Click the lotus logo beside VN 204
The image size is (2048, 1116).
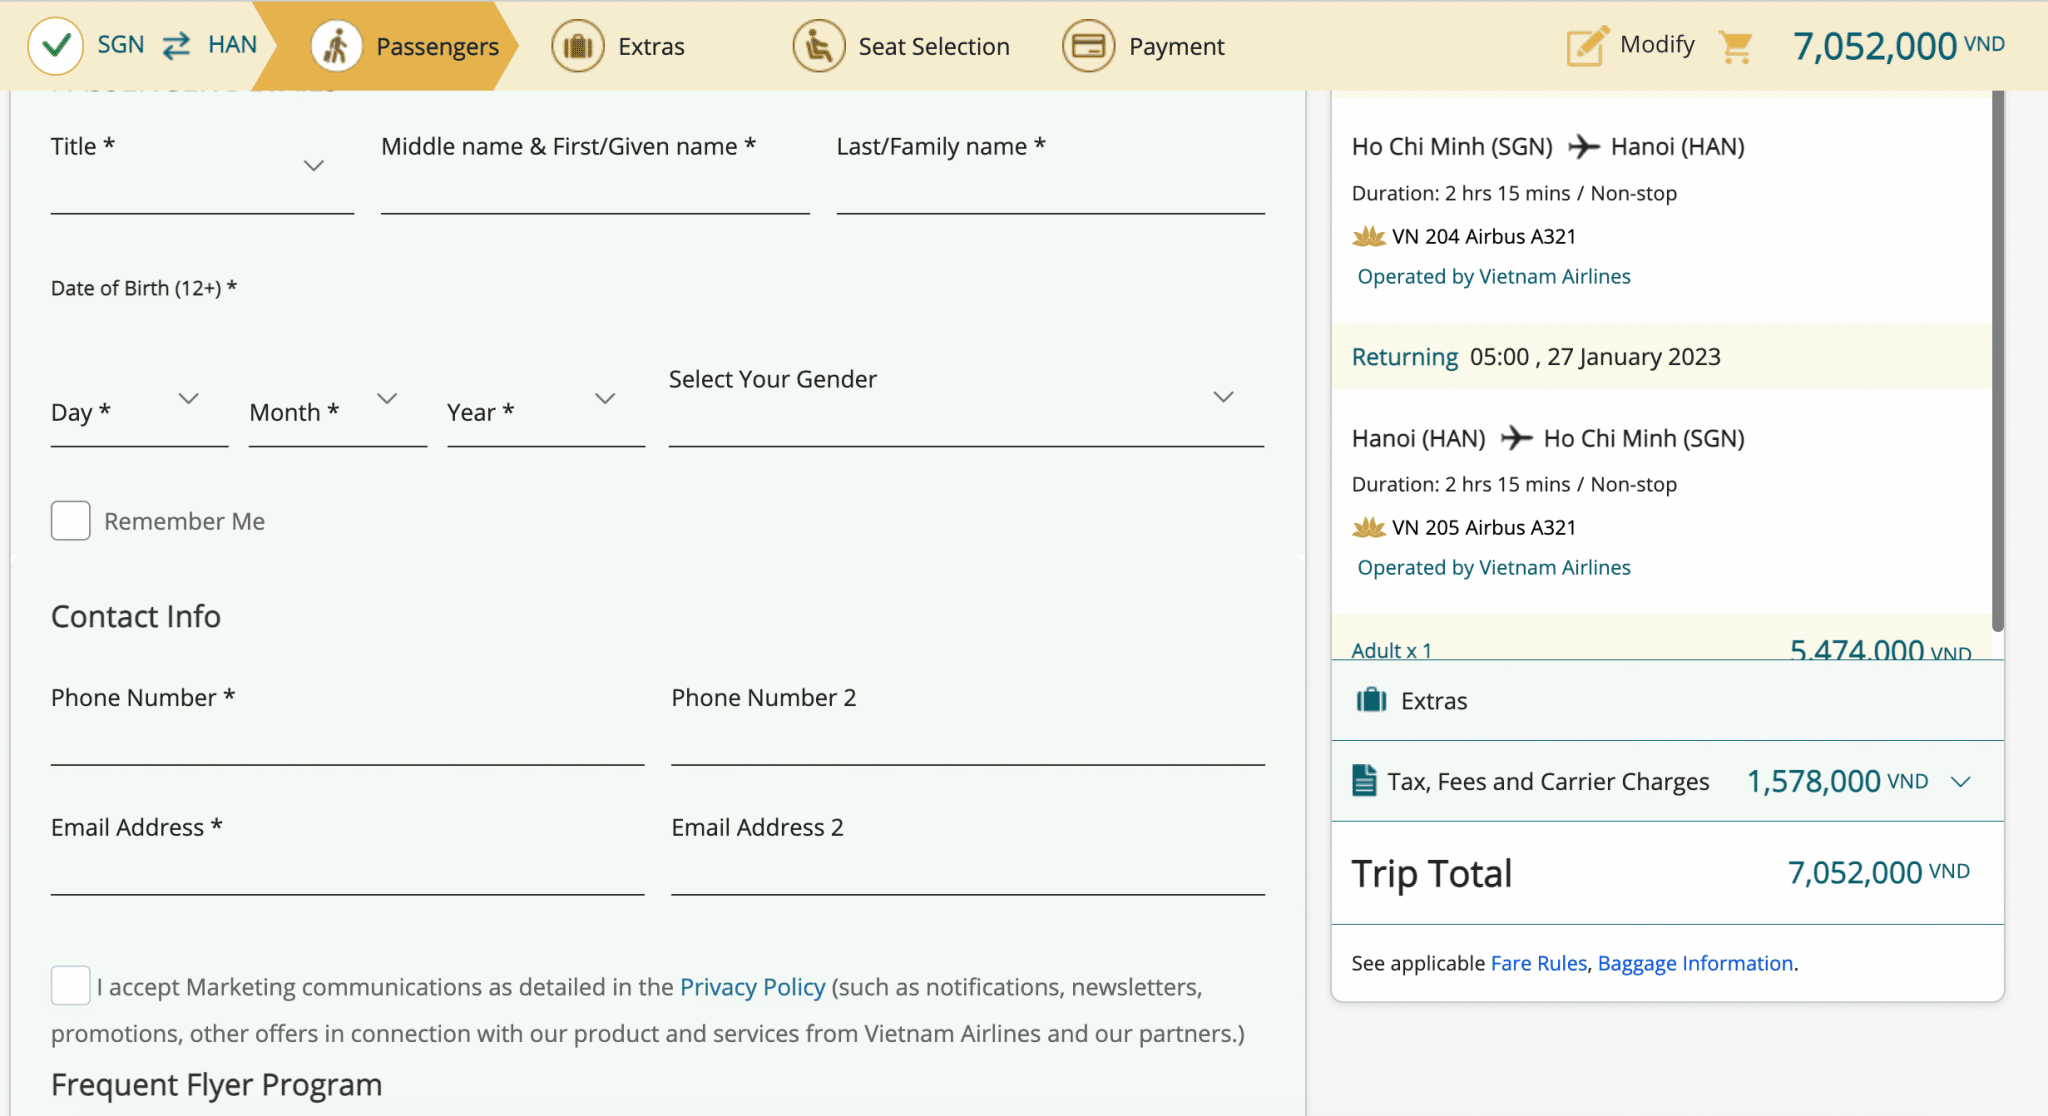(1368, 236)
